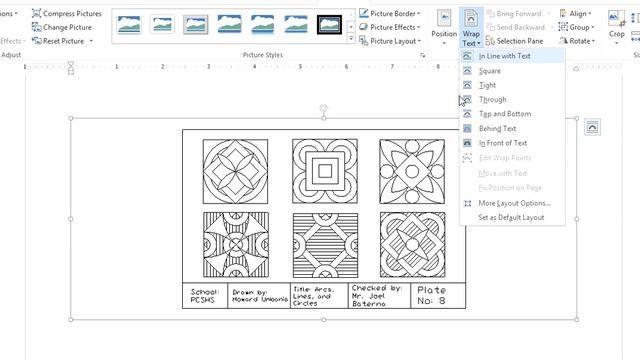Select first picture style thumbnail
This screenshot has width=640, height=360.
(129, 24)
